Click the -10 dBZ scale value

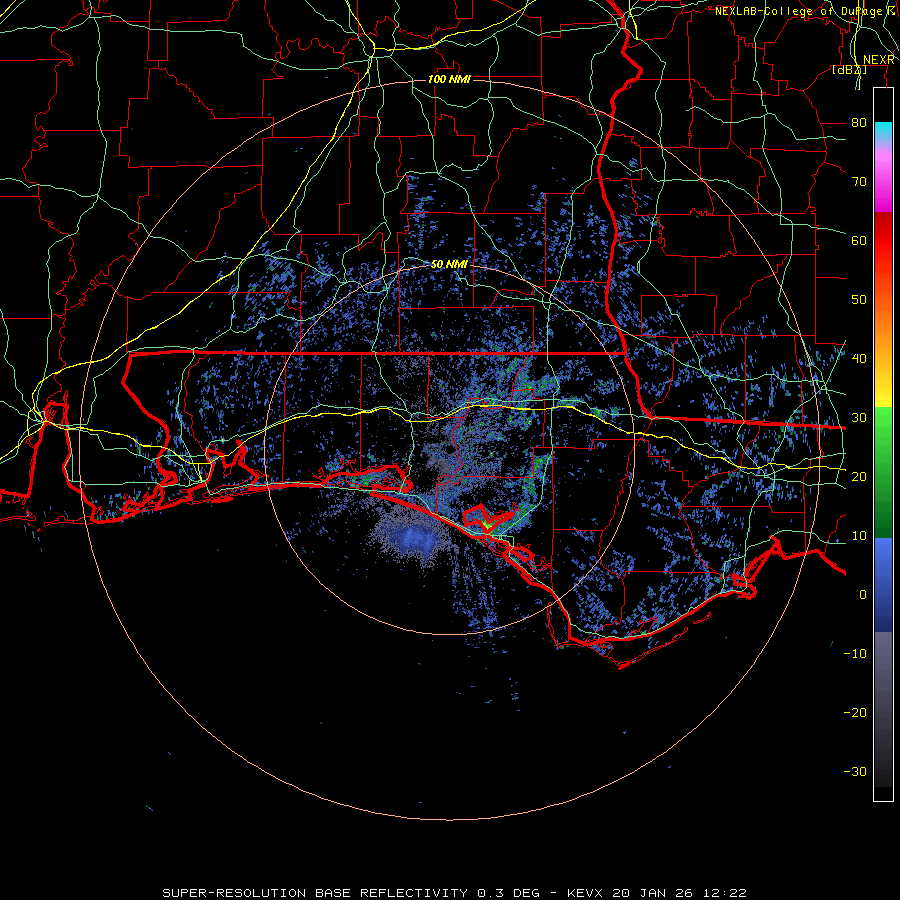(x=855, y=653)
